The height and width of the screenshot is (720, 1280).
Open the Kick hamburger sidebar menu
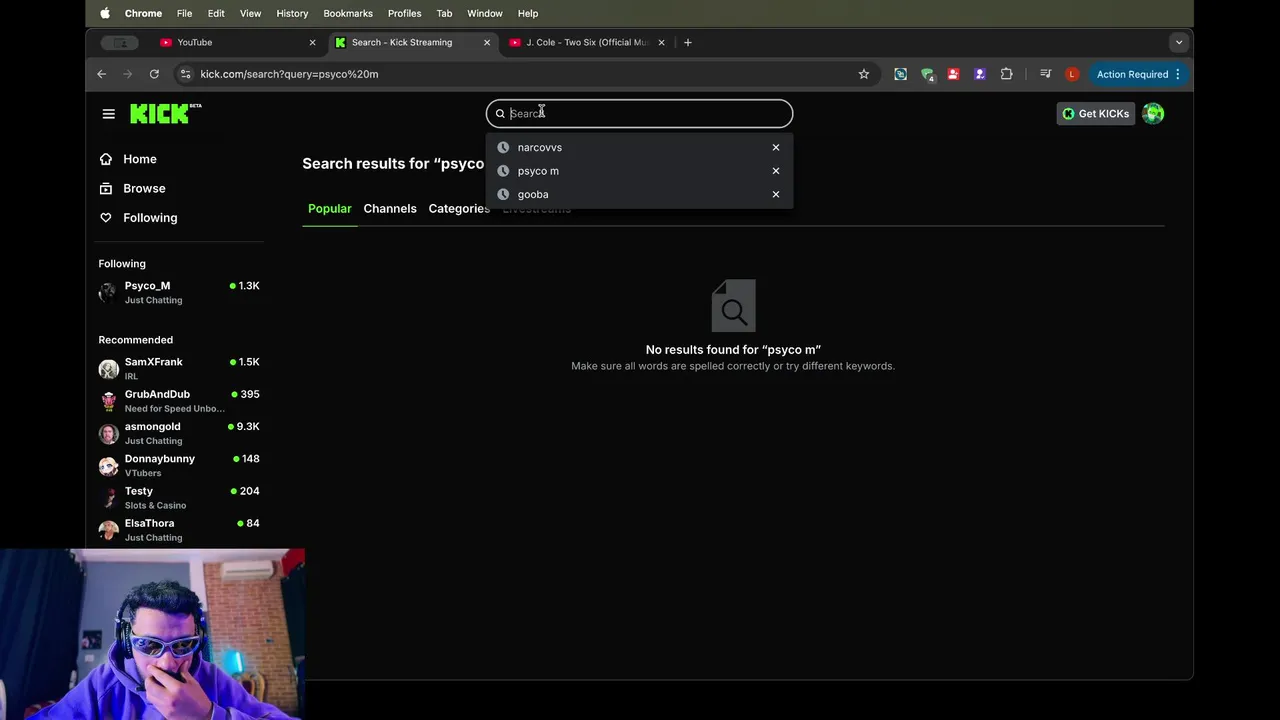point(108,114)
